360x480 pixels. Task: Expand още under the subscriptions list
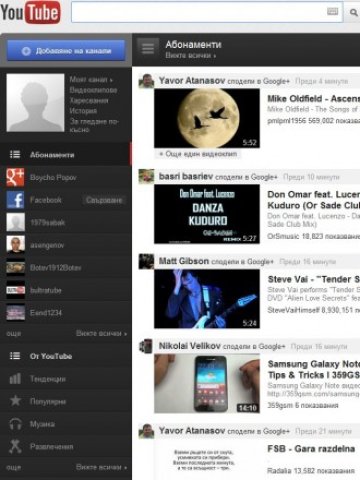tap(14, 334)
